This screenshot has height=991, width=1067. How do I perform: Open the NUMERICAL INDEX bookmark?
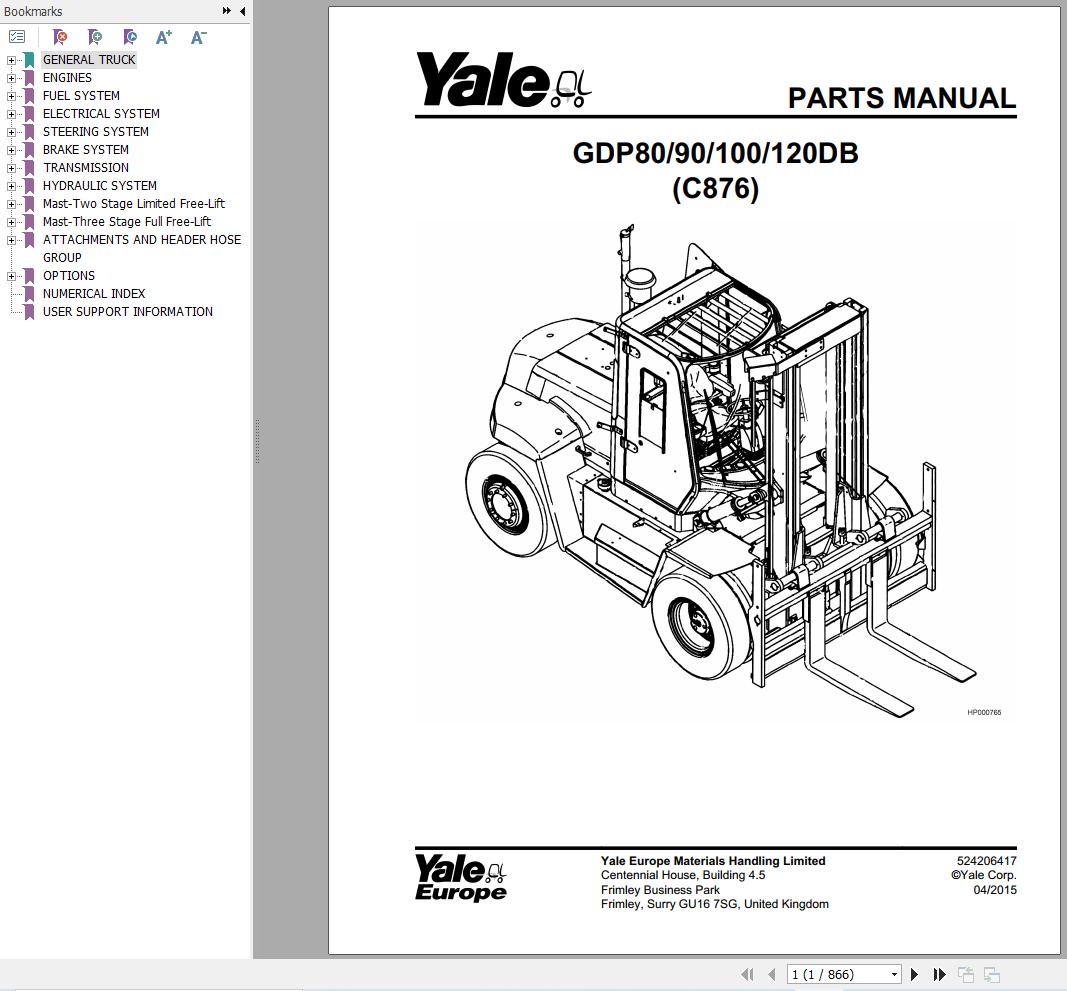coord(93,293)
